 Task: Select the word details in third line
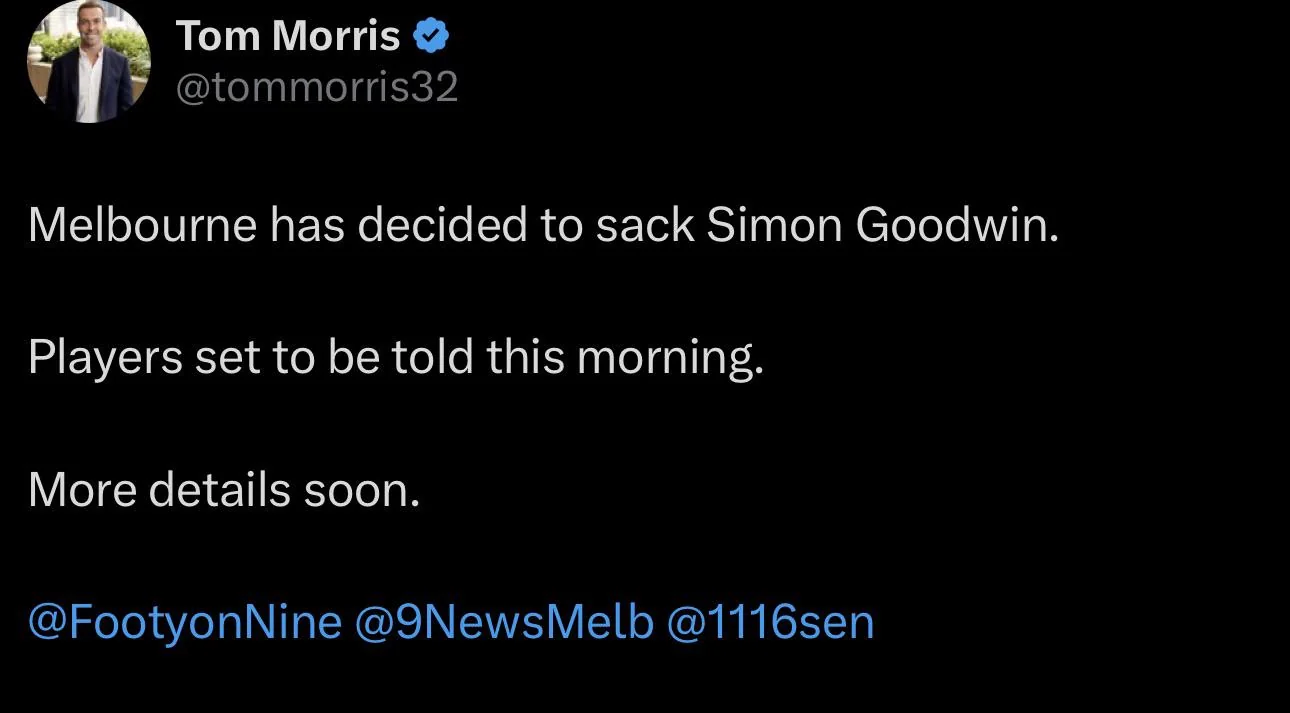pos(220,490)
